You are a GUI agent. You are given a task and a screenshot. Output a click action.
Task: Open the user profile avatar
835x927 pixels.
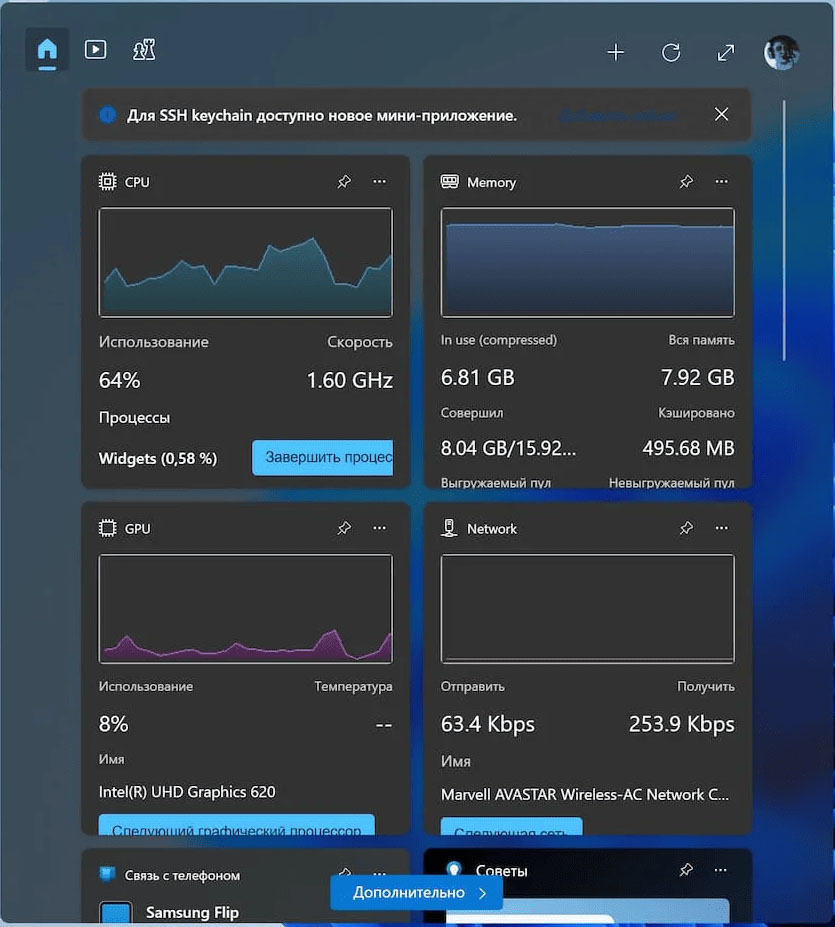click(781, 53)
